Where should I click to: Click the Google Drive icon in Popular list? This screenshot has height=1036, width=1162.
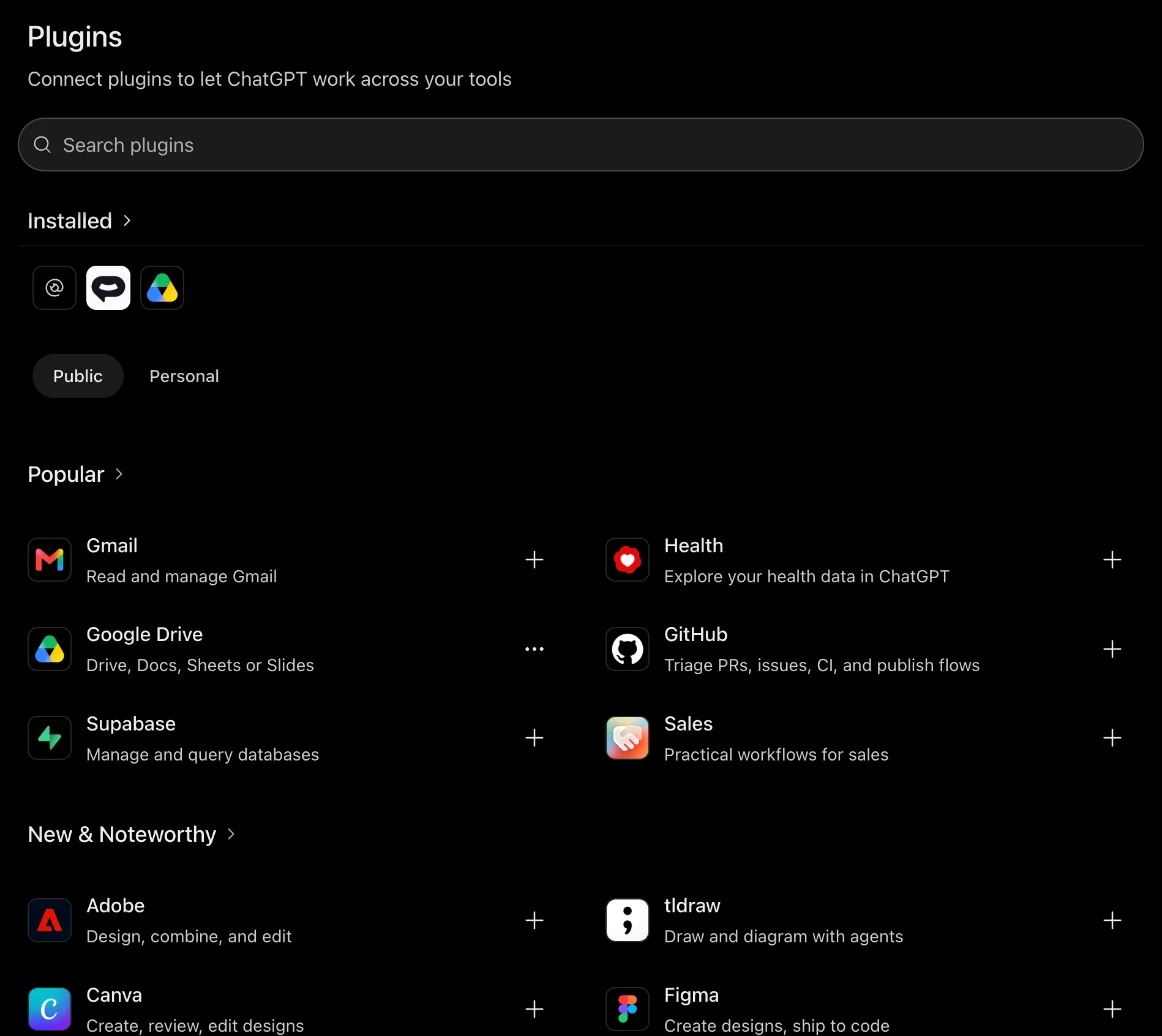[x=50, y=649]
